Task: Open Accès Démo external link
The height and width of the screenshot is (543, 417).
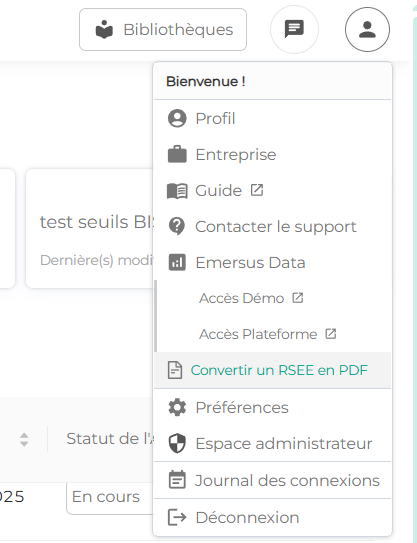Action: (251, 298)
